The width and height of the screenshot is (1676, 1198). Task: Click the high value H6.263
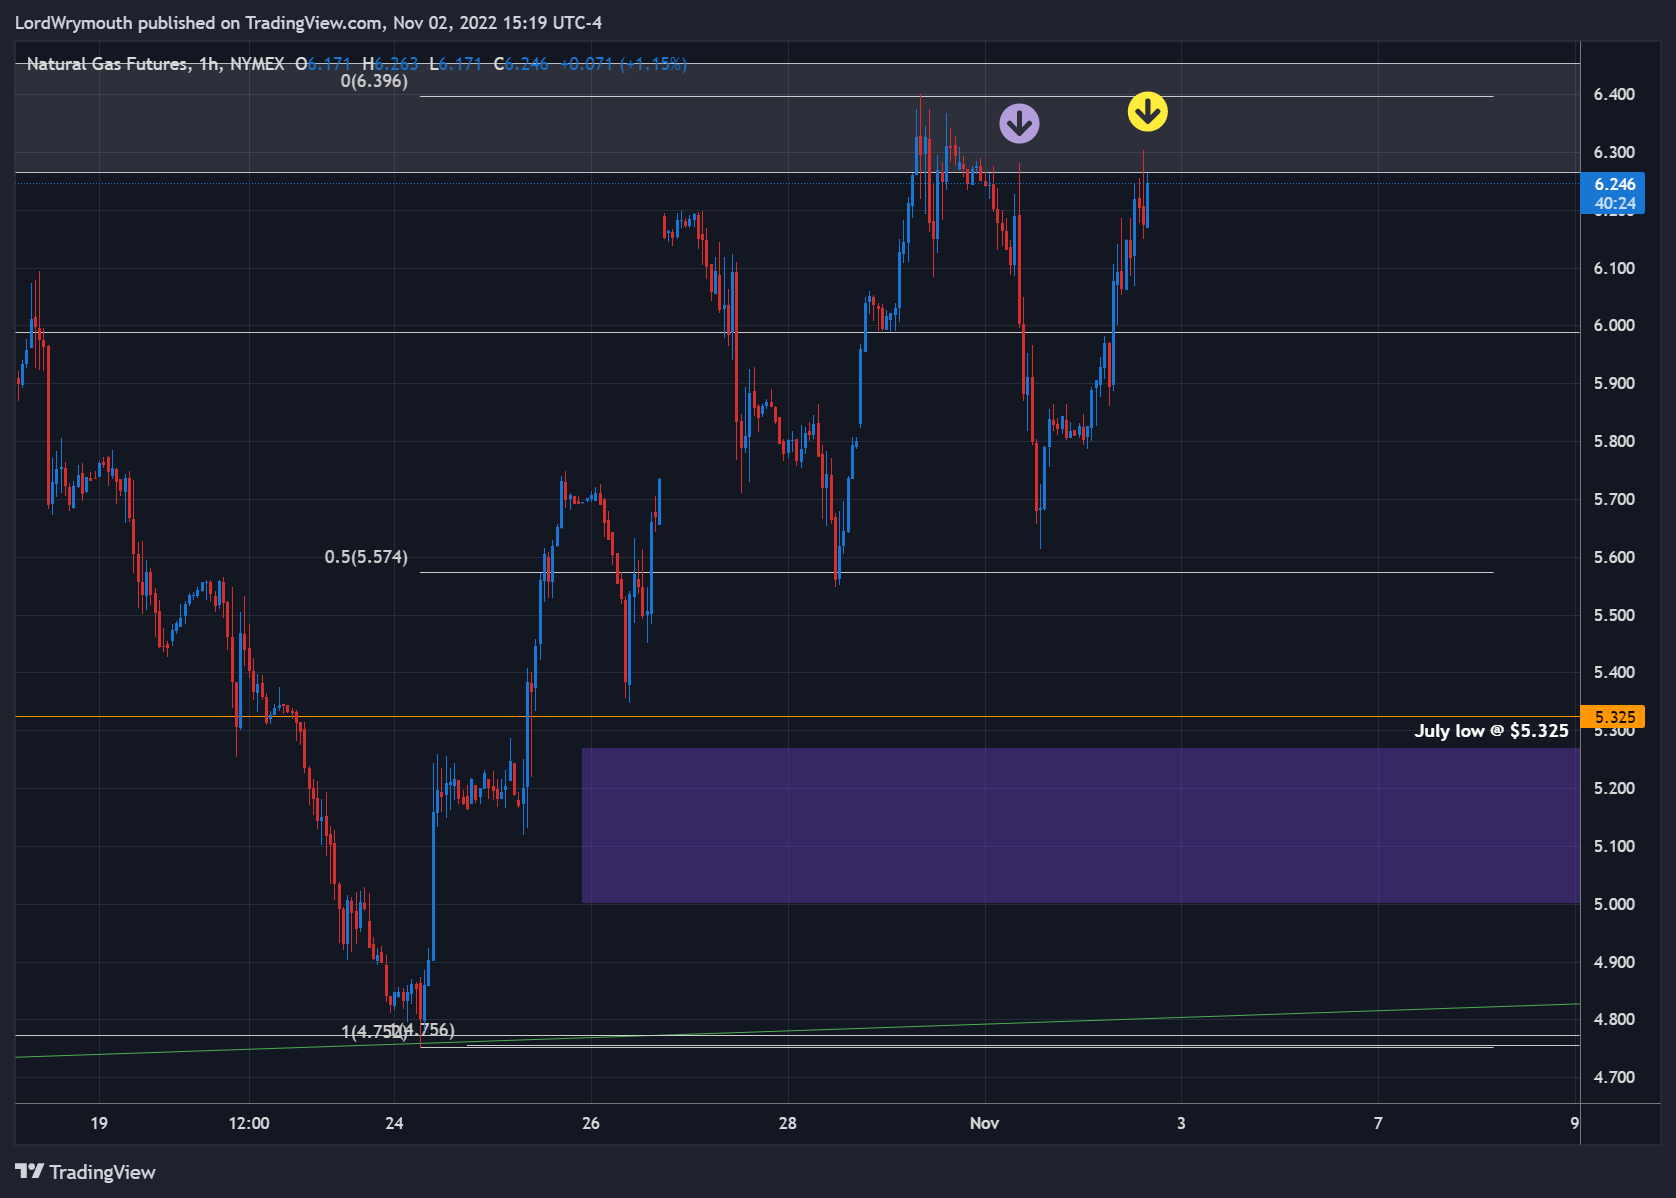pyautogui.click(x=390, y=64)
